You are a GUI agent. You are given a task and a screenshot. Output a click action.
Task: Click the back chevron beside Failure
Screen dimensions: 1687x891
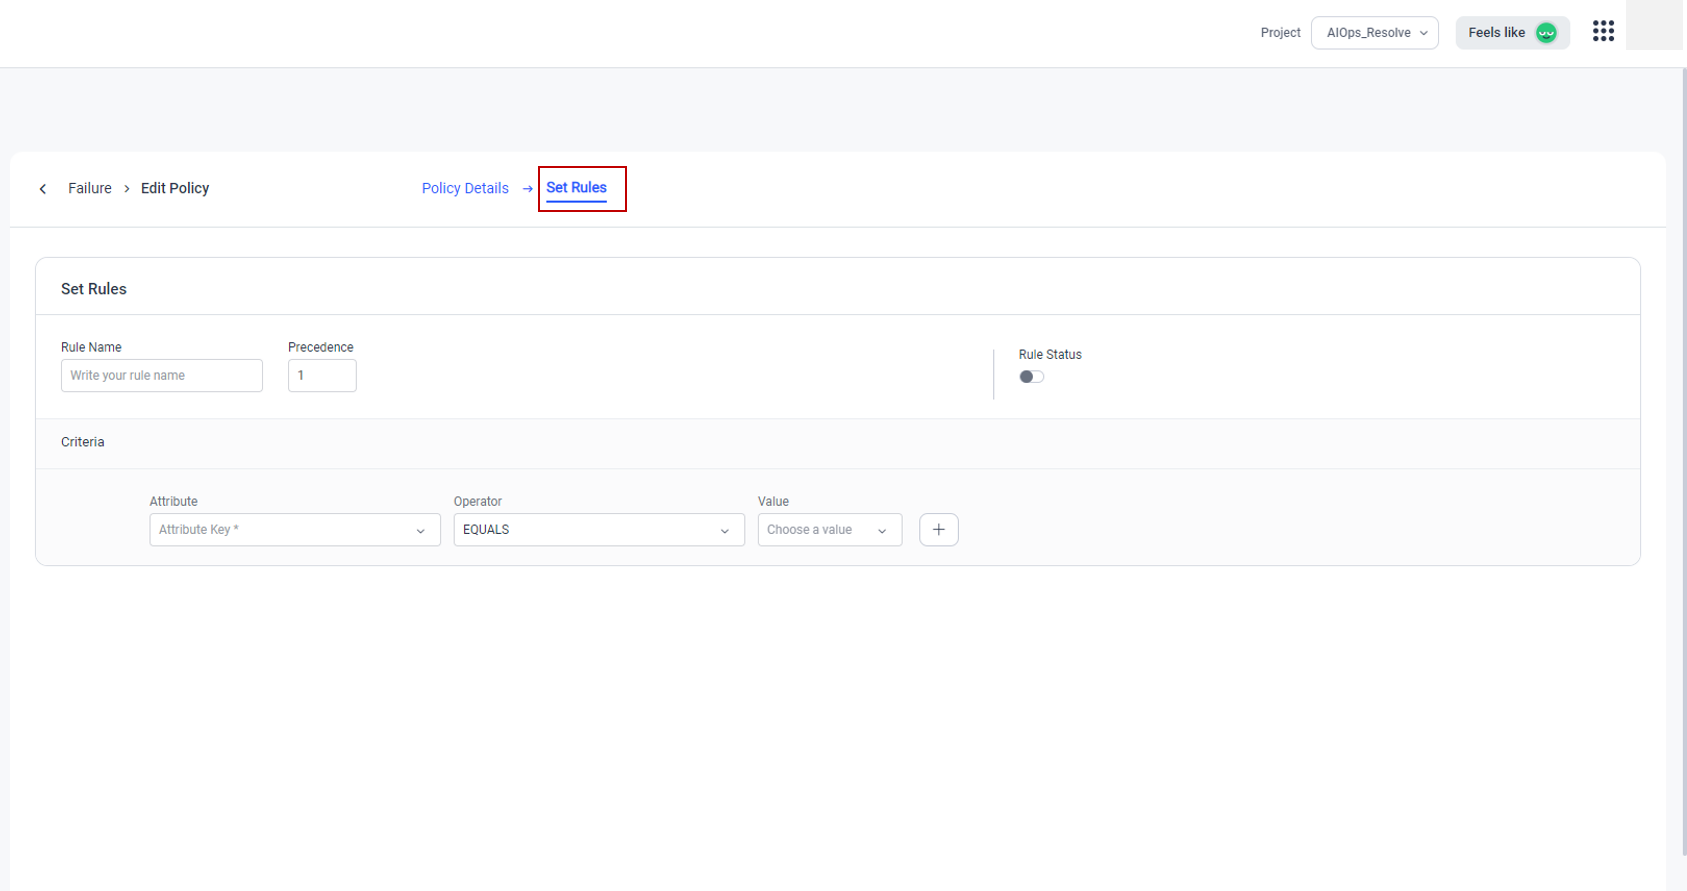[x=43, y=189]
